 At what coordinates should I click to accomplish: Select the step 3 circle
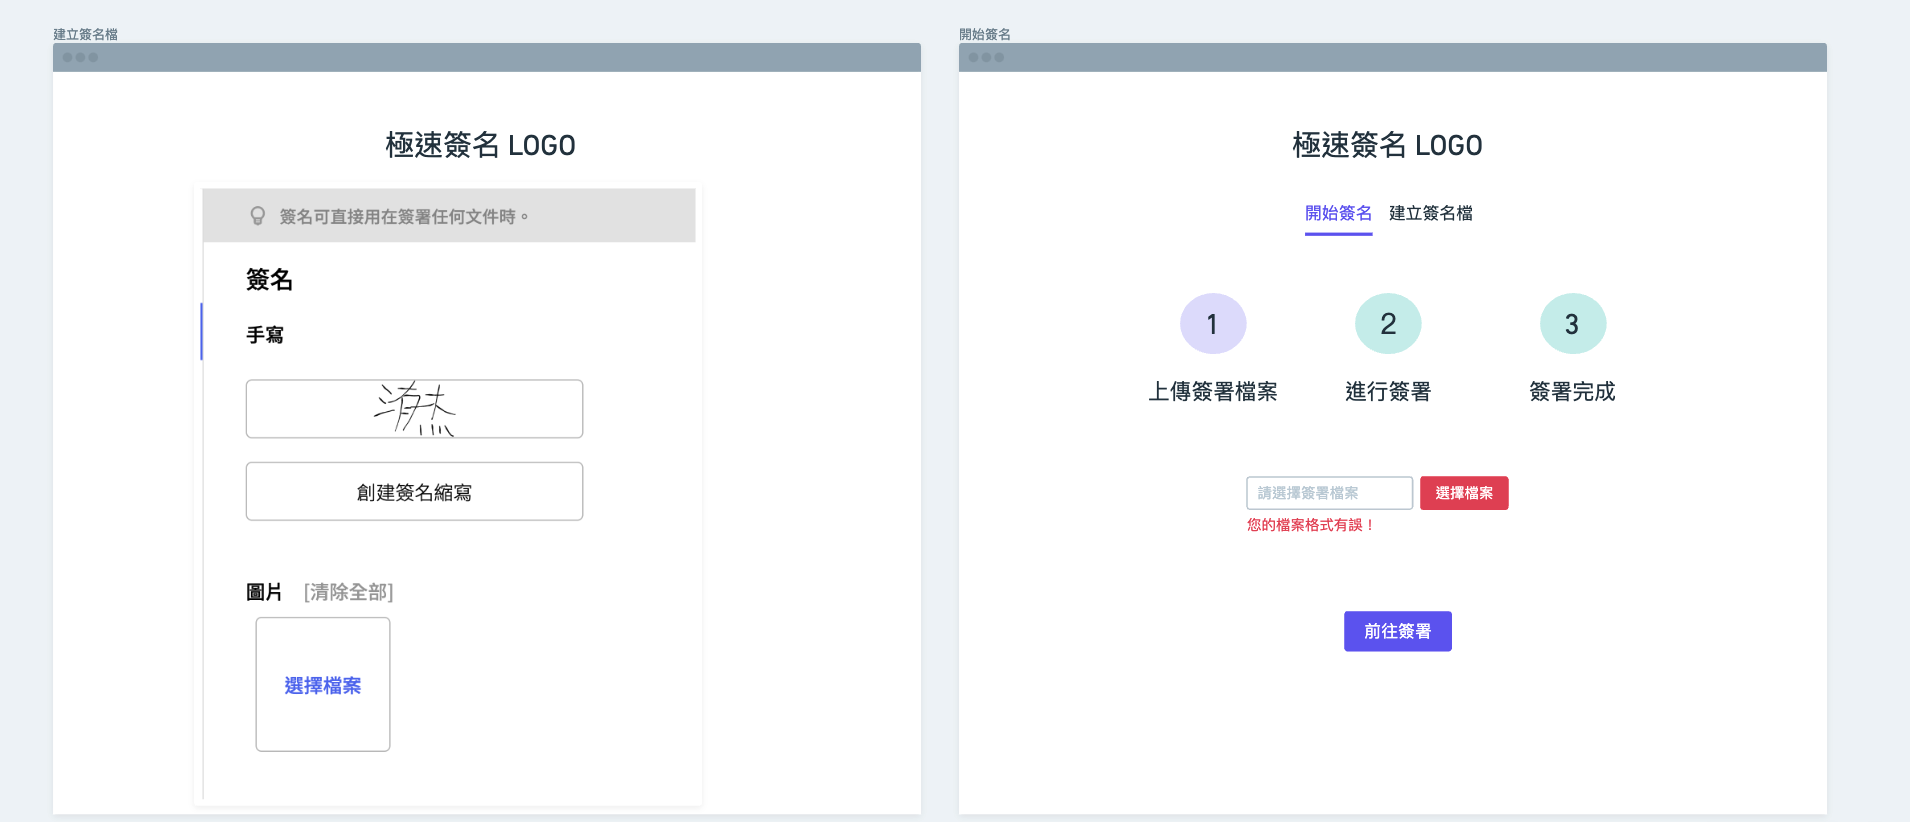[x=1572, y=324]
